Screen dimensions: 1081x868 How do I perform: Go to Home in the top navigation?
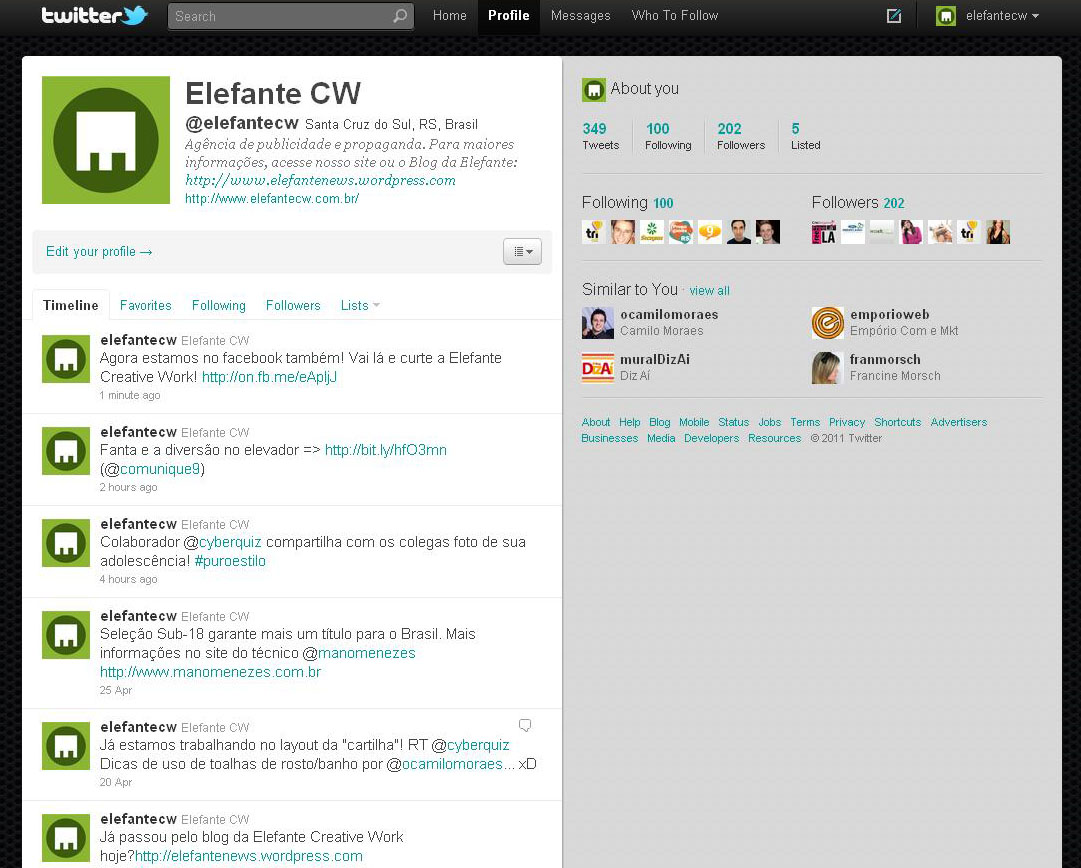(x=449, y=16)
